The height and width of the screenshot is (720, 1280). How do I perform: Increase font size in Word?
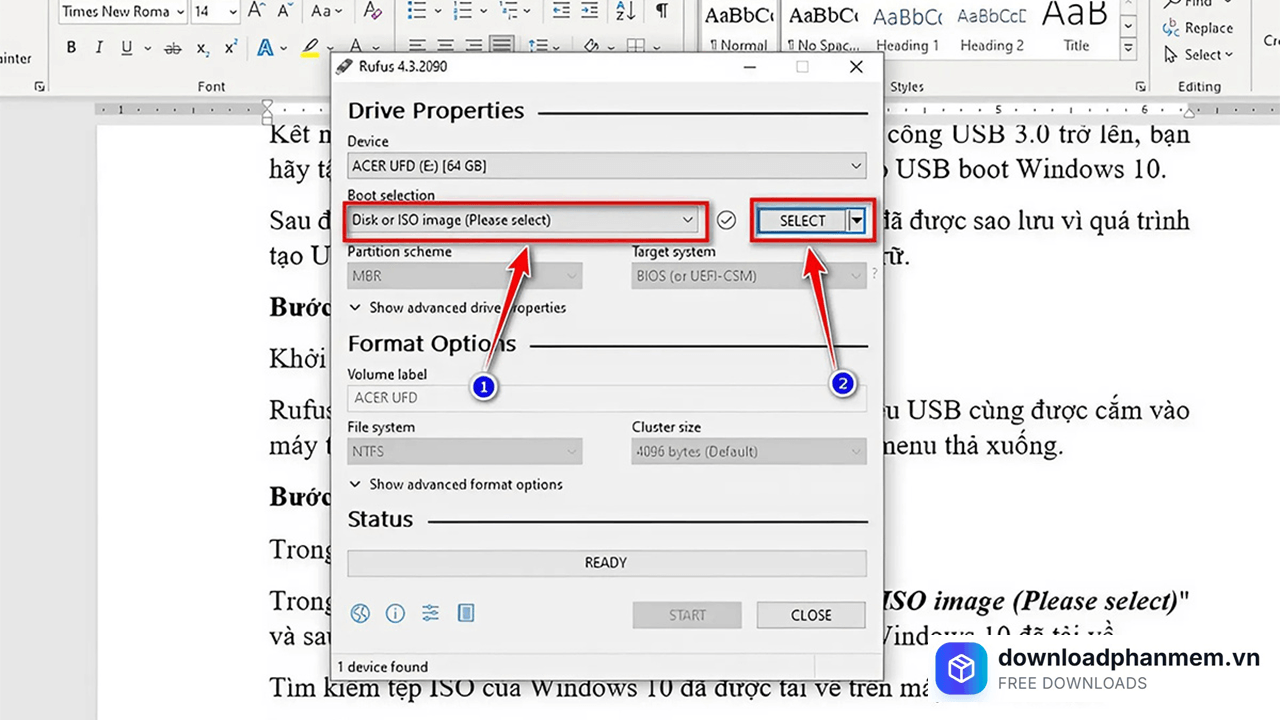click(x=257, y=11)
